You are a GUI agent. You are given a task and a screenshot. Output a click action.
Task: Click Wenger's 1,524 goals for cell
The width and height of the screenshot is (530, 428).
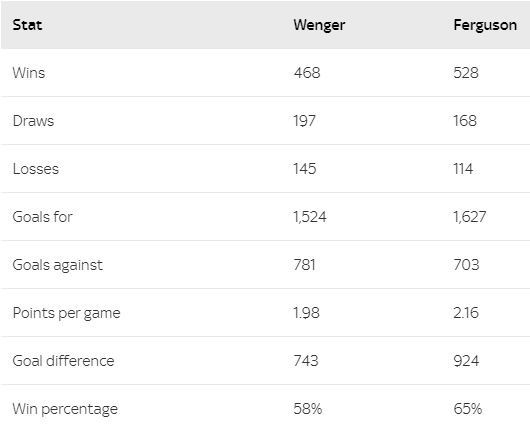coord(310,217)
